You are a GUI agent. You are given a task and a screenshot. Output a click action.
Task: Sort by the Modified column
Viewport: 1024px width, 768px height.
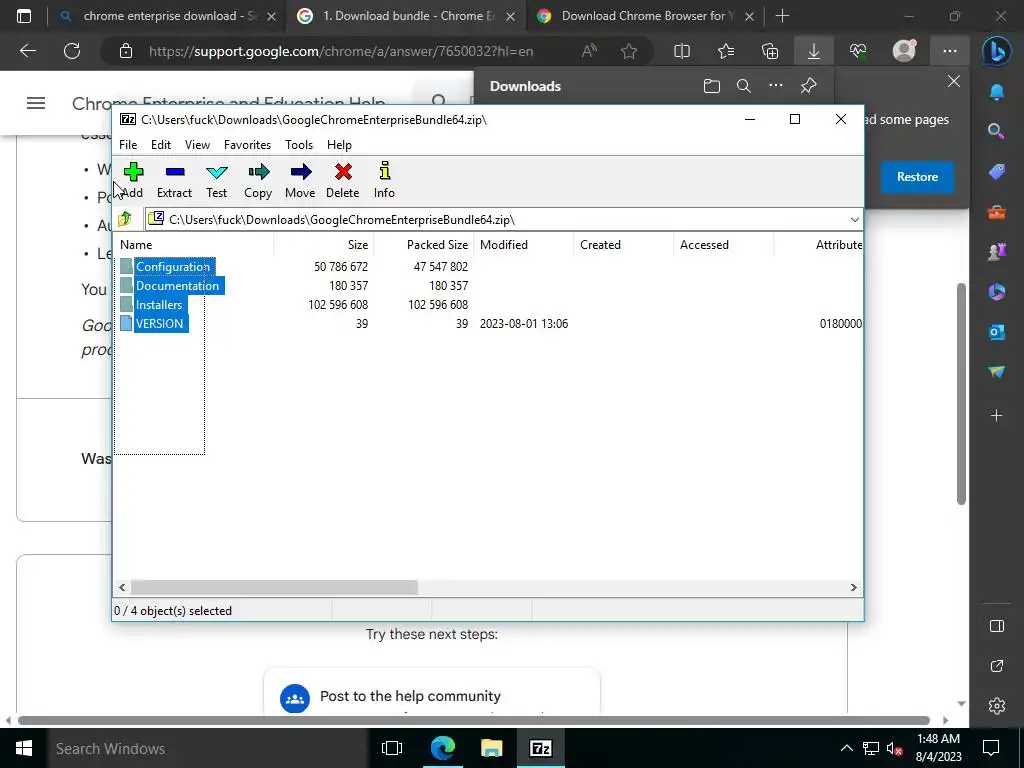[524, 245]
